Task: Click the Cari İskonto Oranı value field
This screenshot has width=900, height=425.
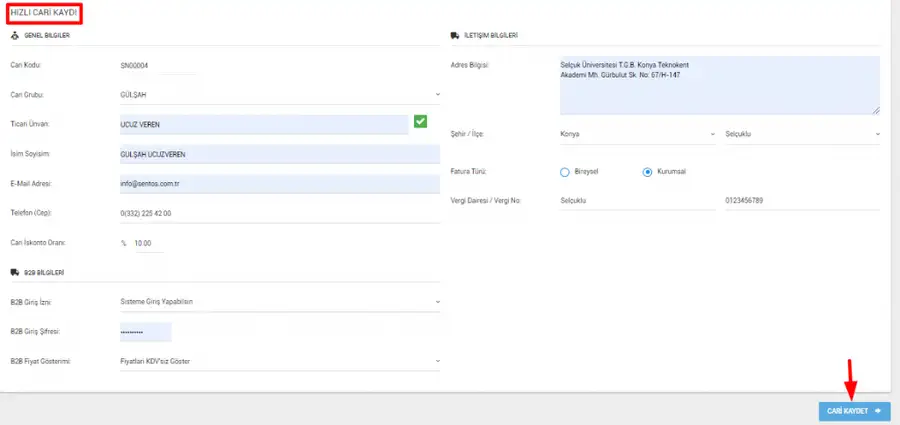Action: tap(149, 244)
